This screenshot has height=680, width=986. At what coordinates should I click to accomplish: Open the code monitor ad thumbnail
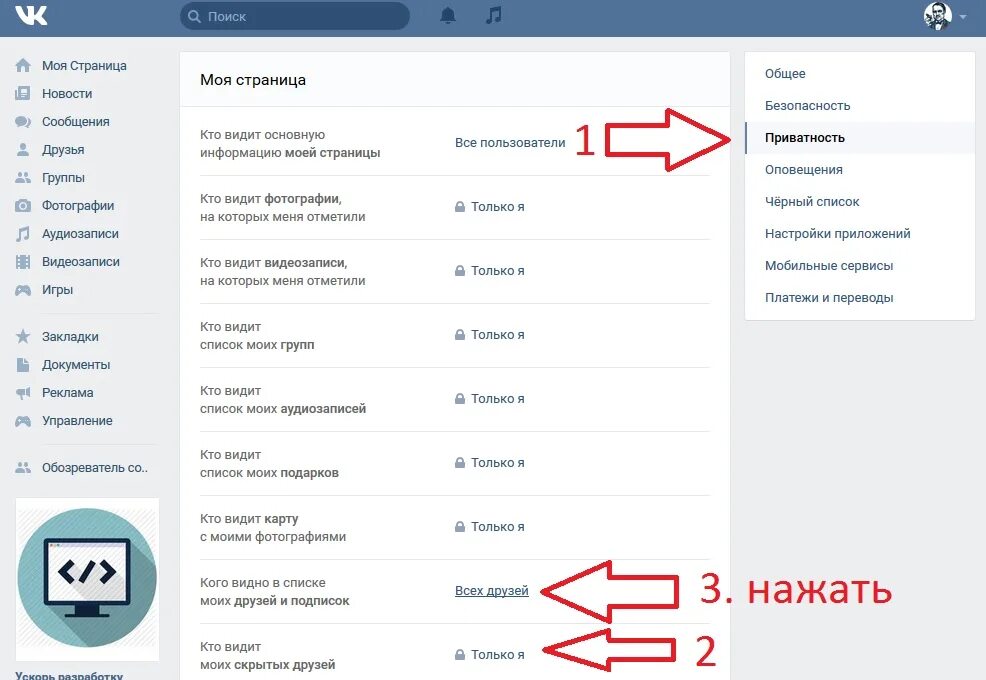(x=87, y=579)
